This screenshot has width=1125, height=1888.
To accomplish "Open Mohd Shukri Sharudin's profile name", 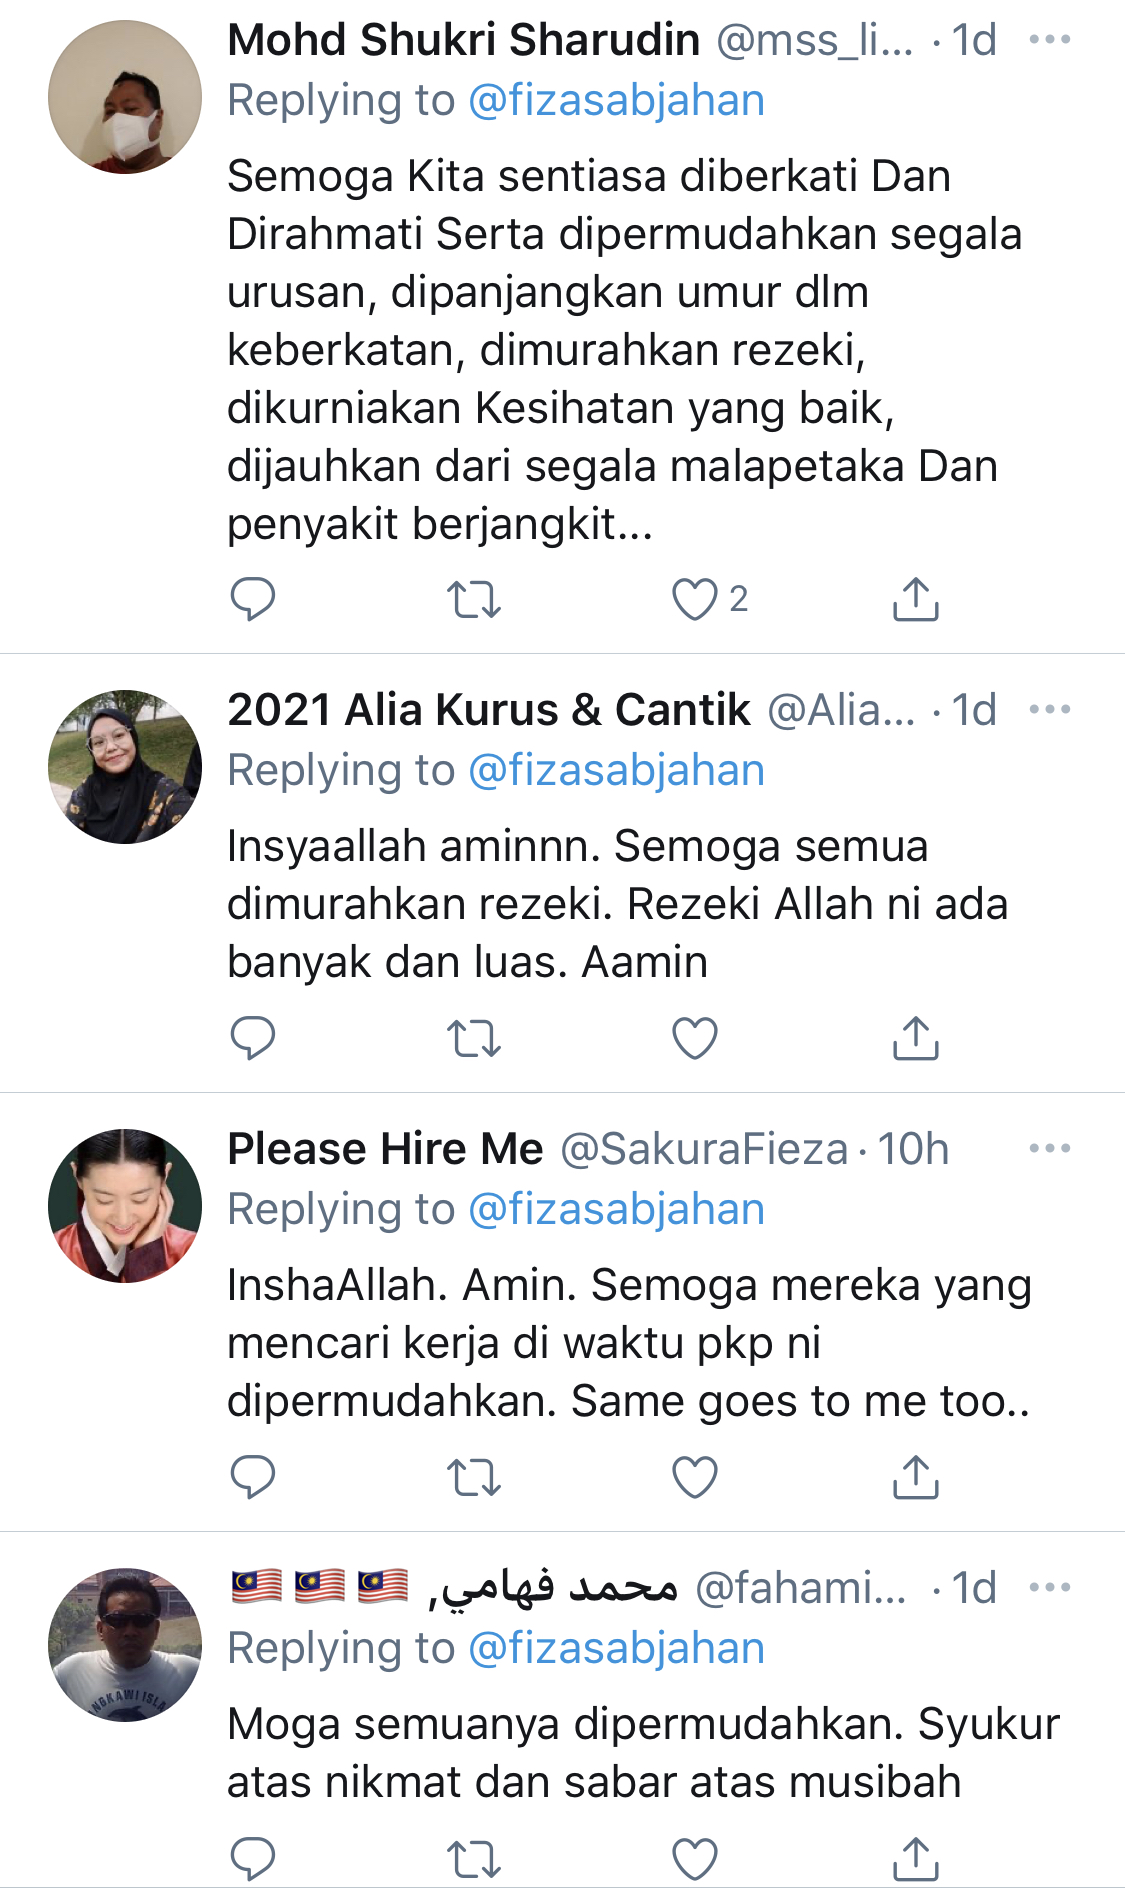I will tap(463, 40).
